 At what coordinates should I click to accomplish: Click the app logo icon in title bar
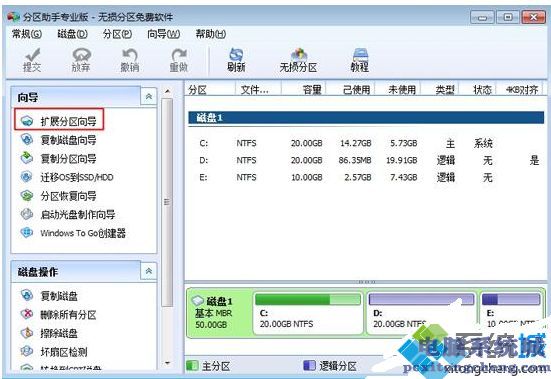tap(13, 17)
